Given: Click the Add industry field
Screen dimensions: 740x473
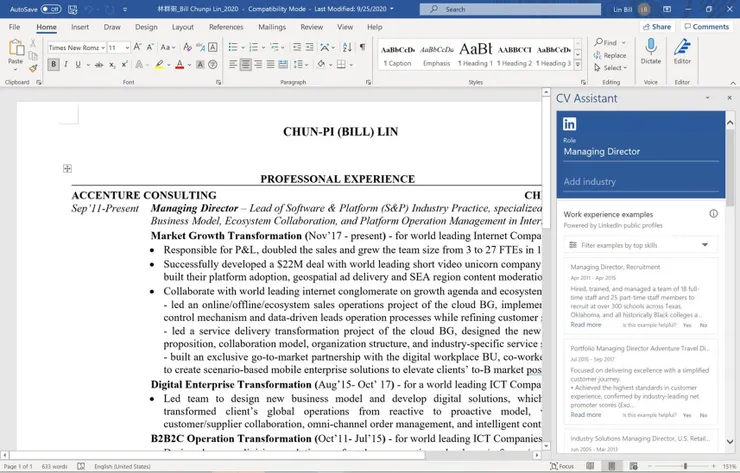Looking at the screenshot, I should [641, 182].
